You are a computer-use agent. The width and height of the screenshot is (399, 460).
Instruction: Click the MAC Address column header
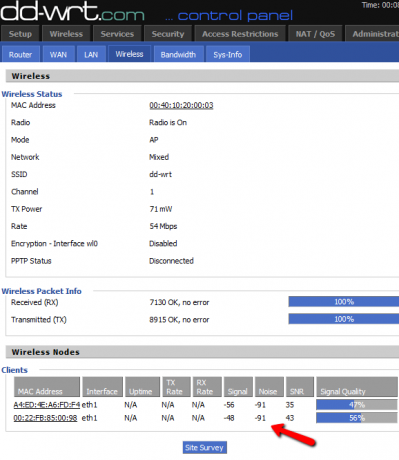(x=47, y=387)
